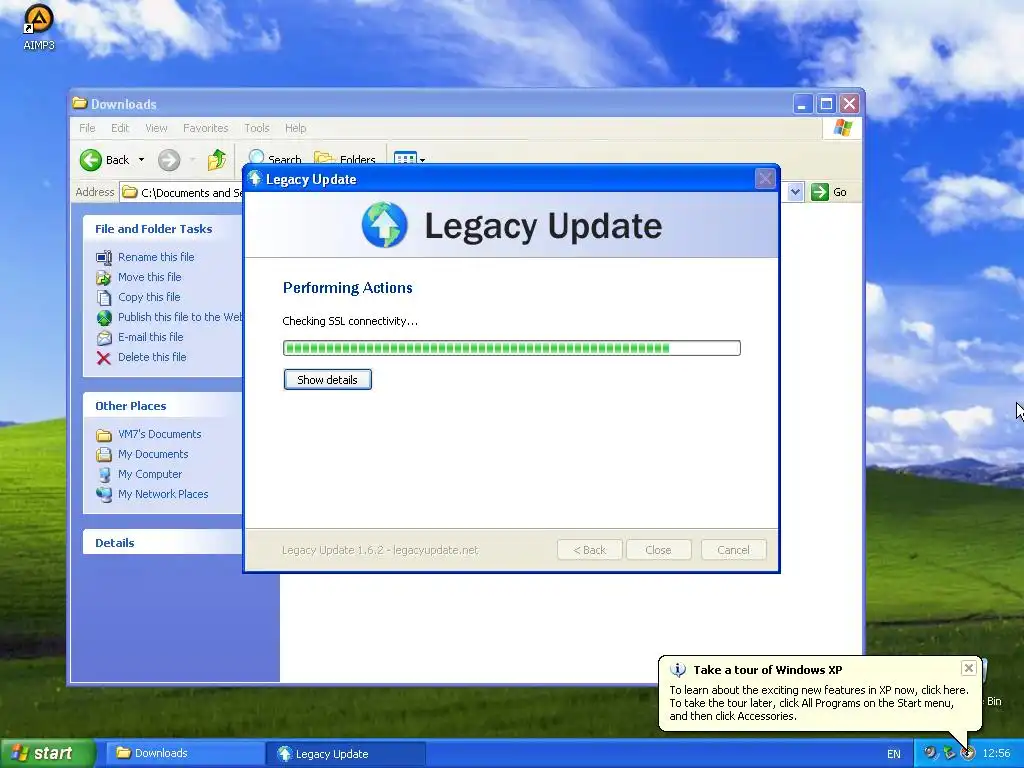The width and height of the screenshot is (1024, 768).
Task: Close the Legacy Update dialog title X
Action: 765,178
